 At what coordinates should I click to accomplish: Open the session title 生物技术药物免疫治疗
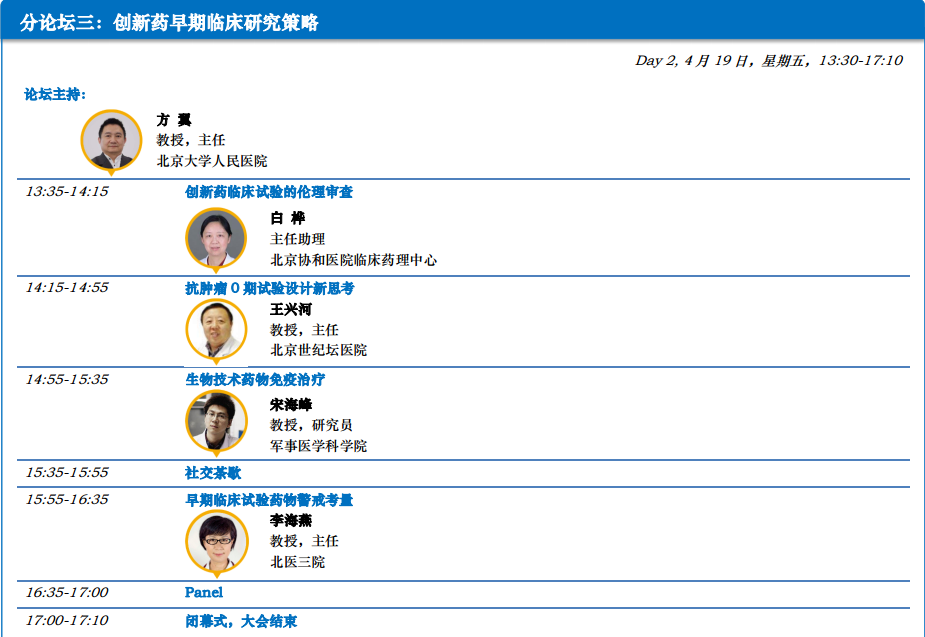[255, 379]
